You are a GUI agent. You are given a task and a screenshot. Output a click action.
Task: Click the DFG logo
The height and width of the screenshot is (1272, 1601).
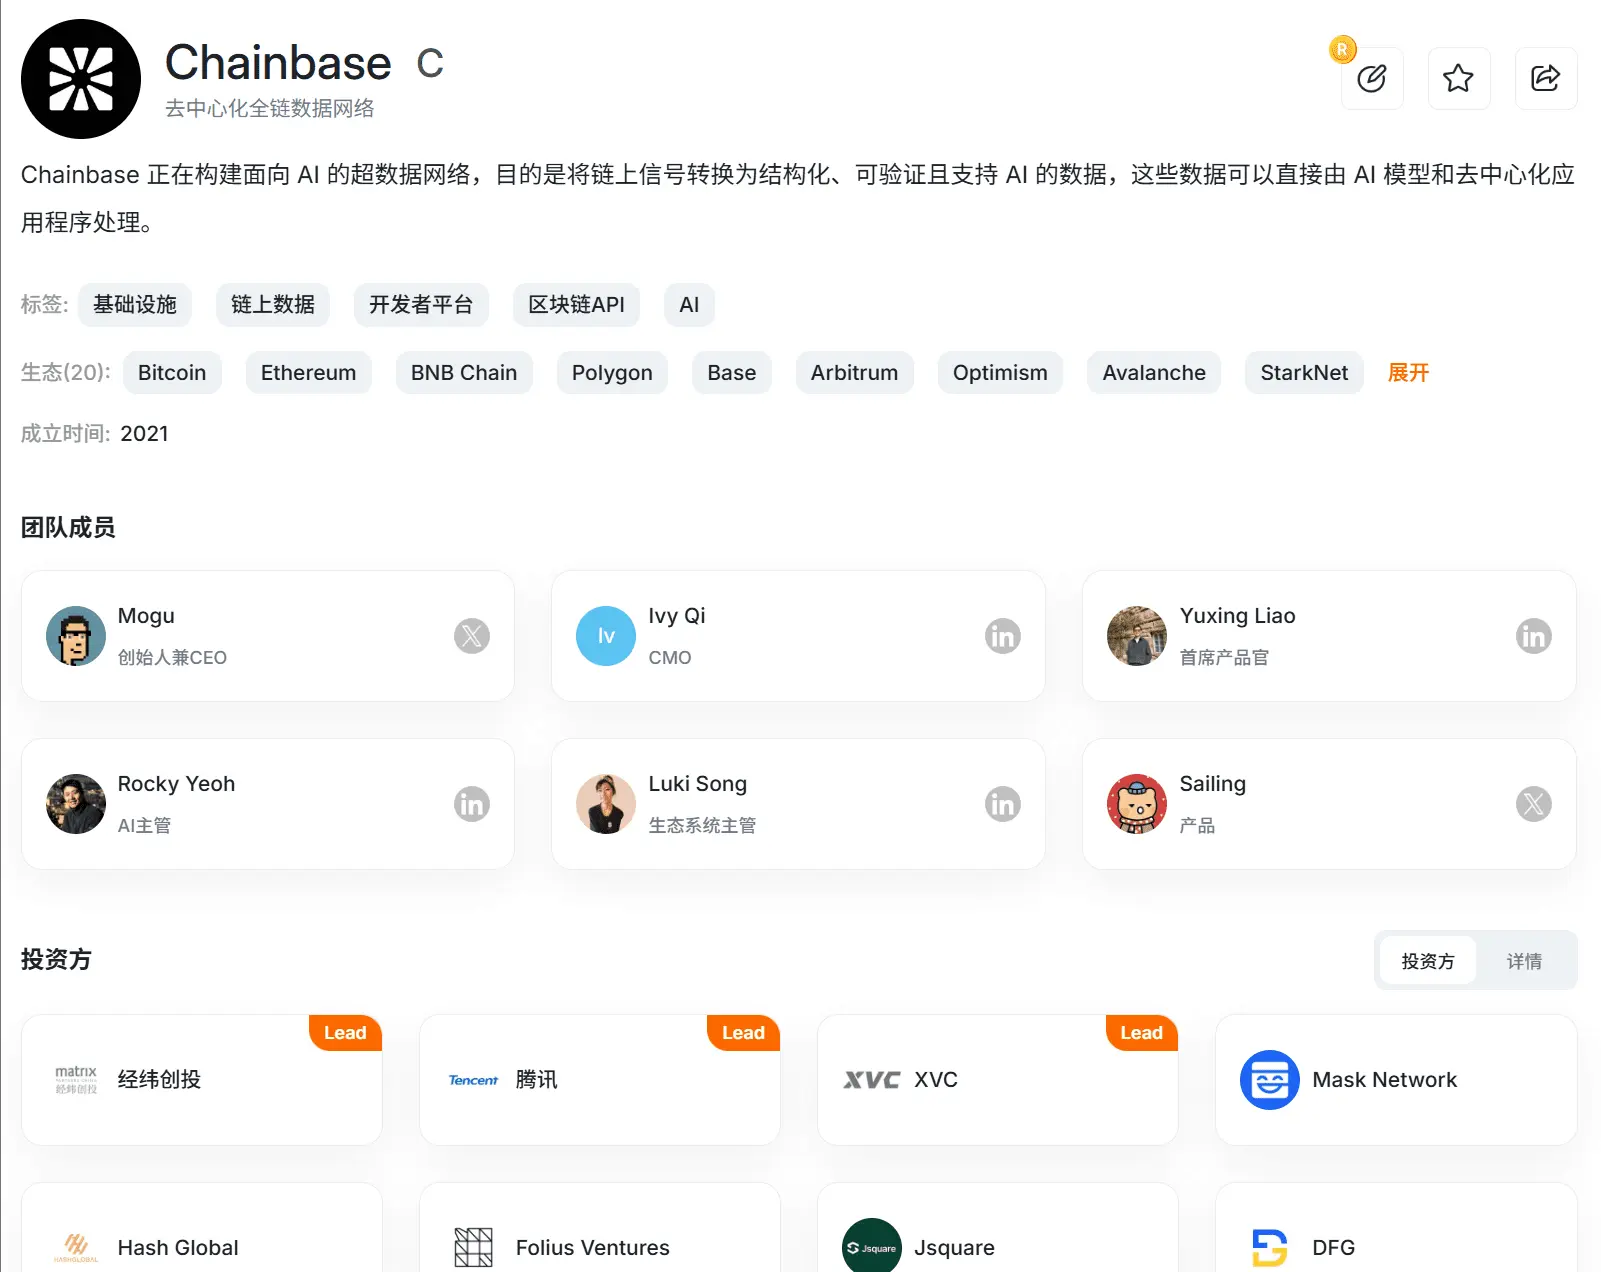click(x=1269, y=1247)
